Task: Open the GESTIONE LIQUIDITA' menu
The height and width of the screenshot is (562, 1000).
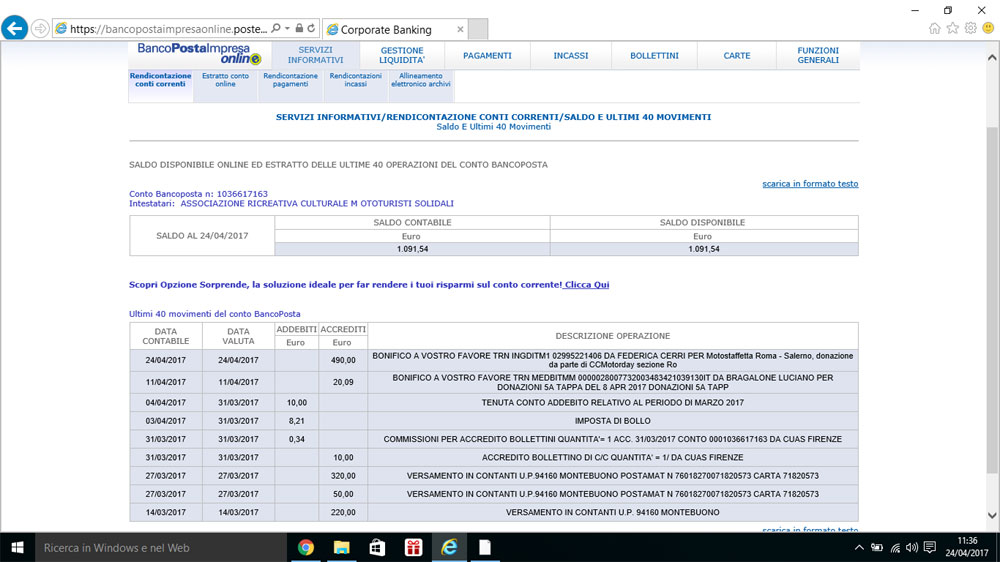Action: coord(402,55)
